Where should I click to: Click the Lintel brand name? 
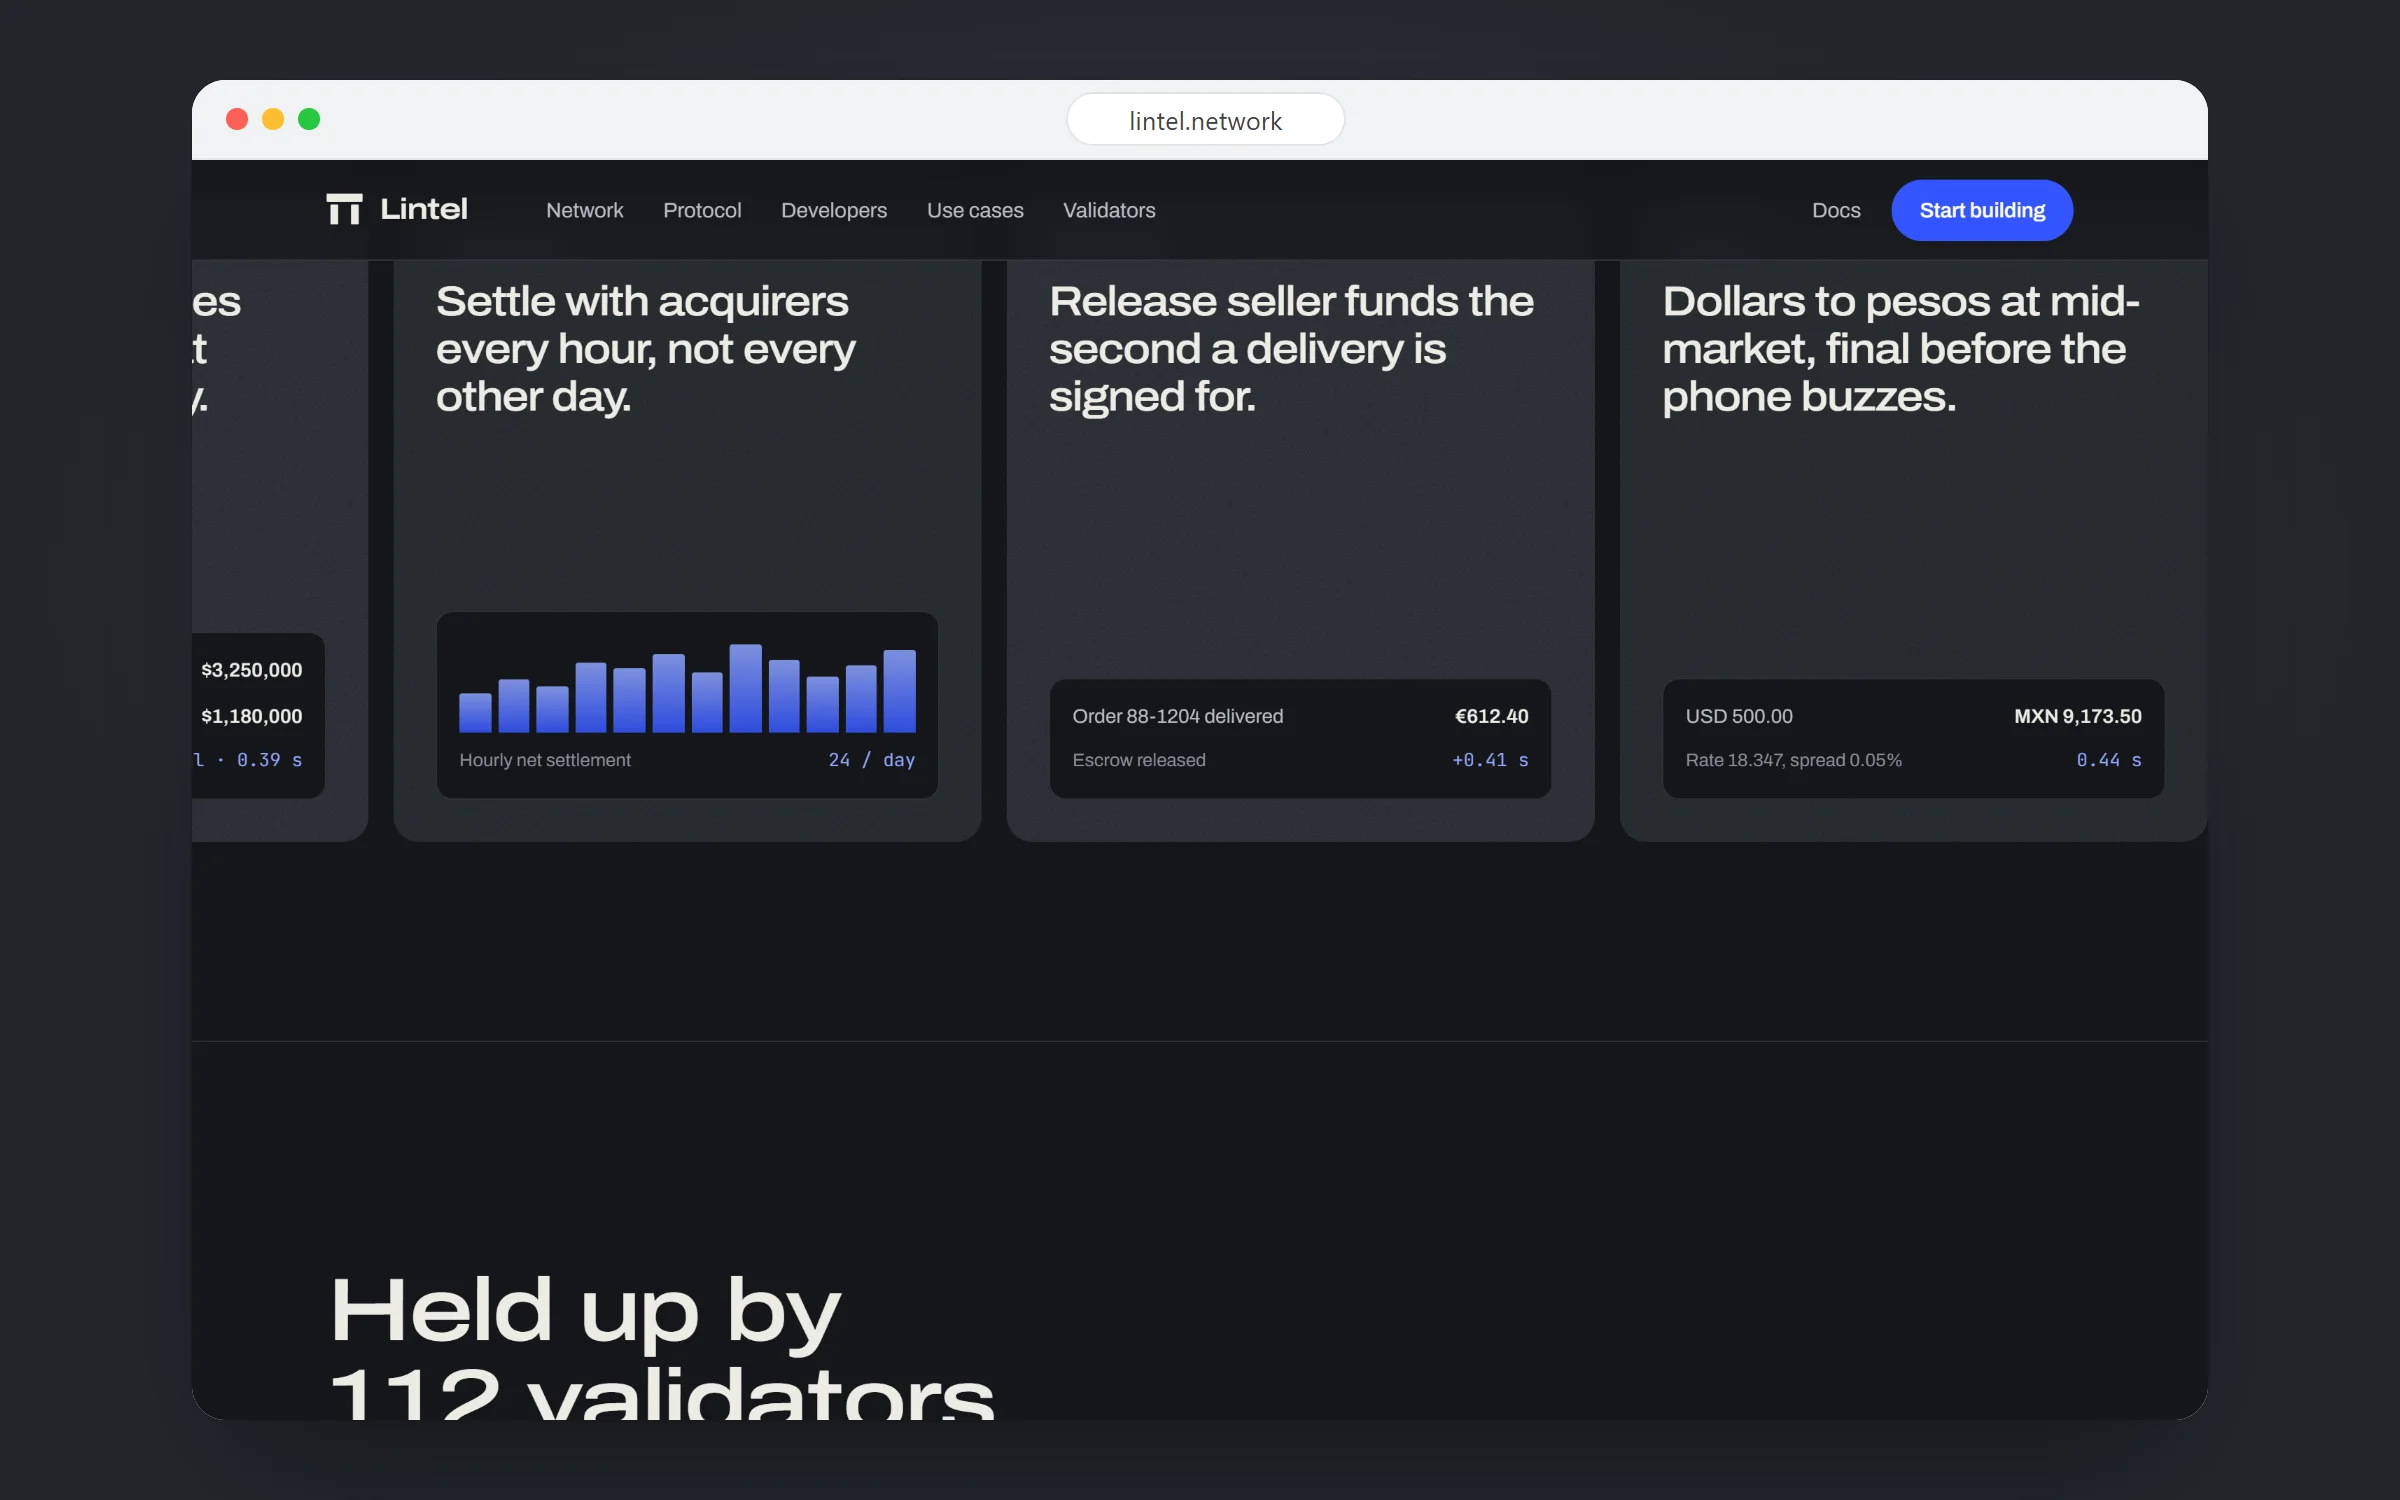(x=424, y=209)
